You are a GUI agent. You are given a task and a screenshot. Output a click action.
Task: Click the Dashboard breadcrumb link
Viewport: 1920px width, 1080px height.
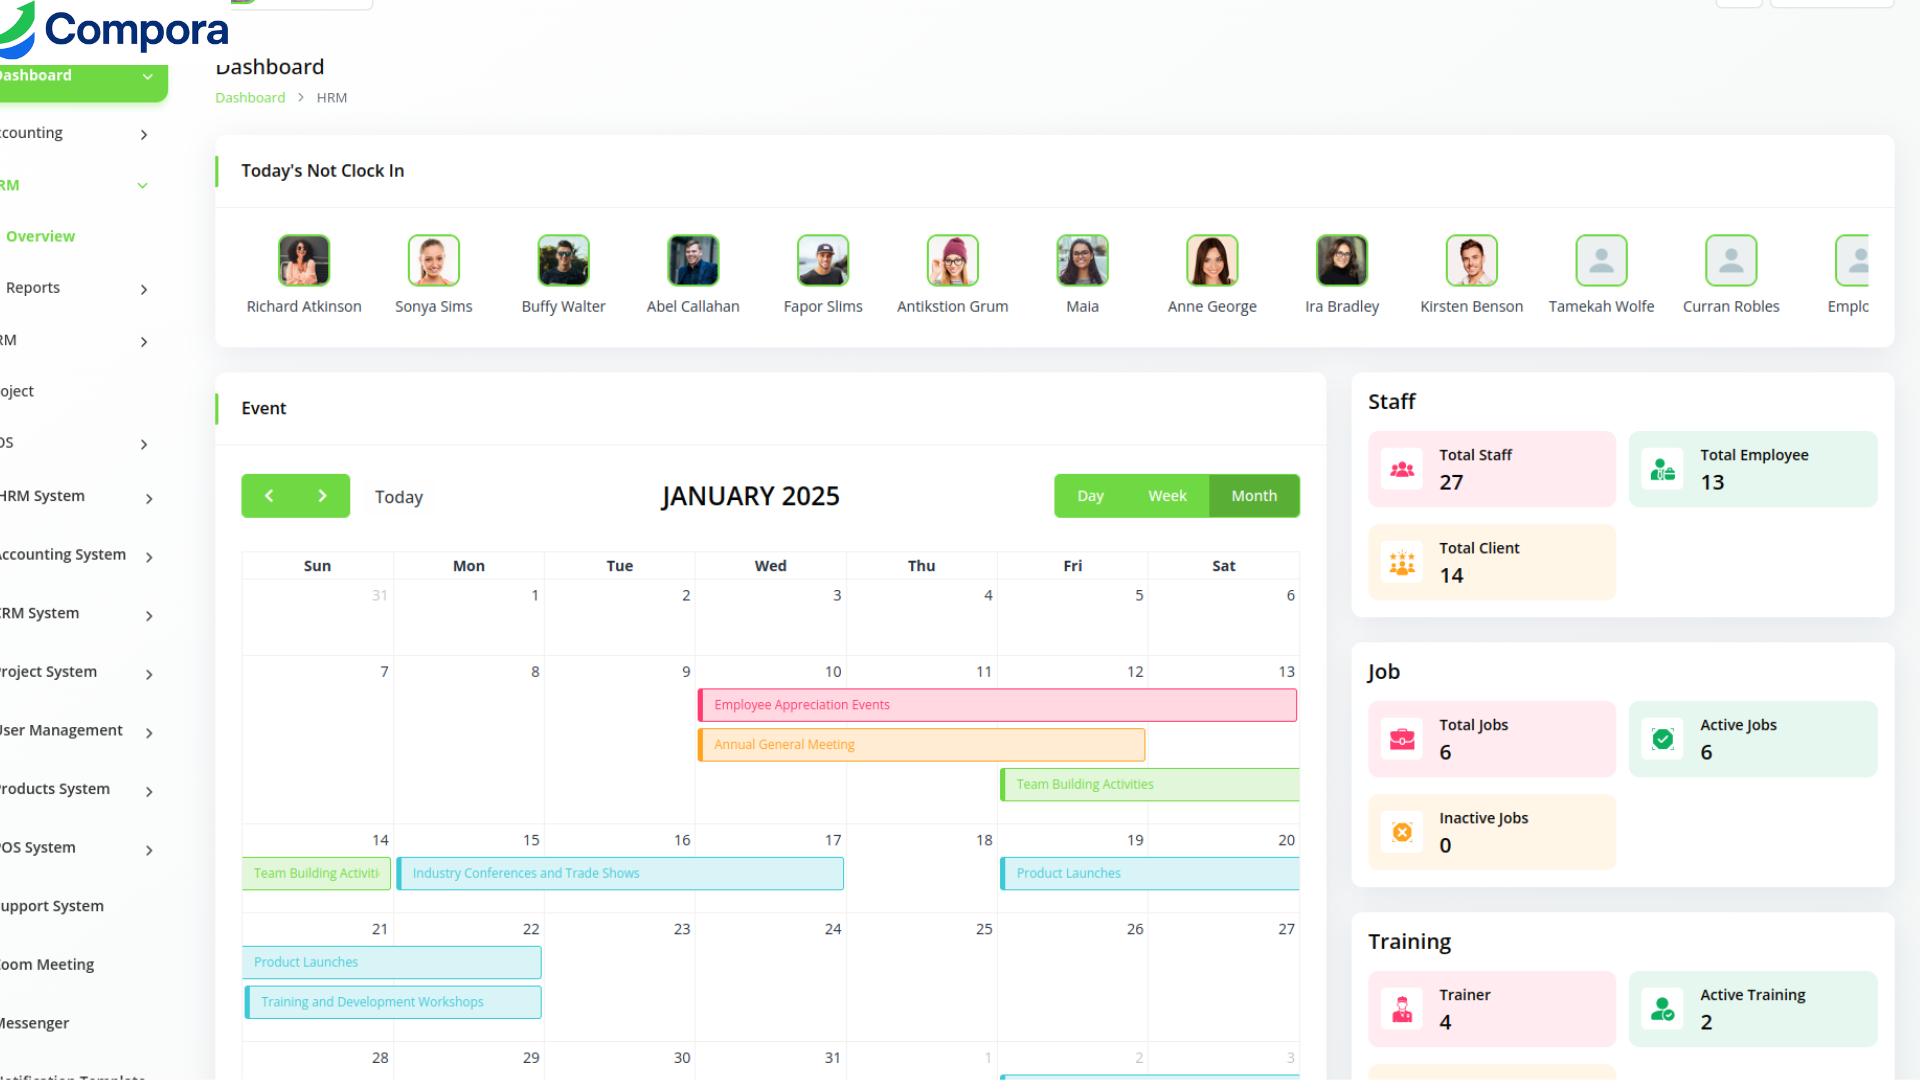[250, 98]
